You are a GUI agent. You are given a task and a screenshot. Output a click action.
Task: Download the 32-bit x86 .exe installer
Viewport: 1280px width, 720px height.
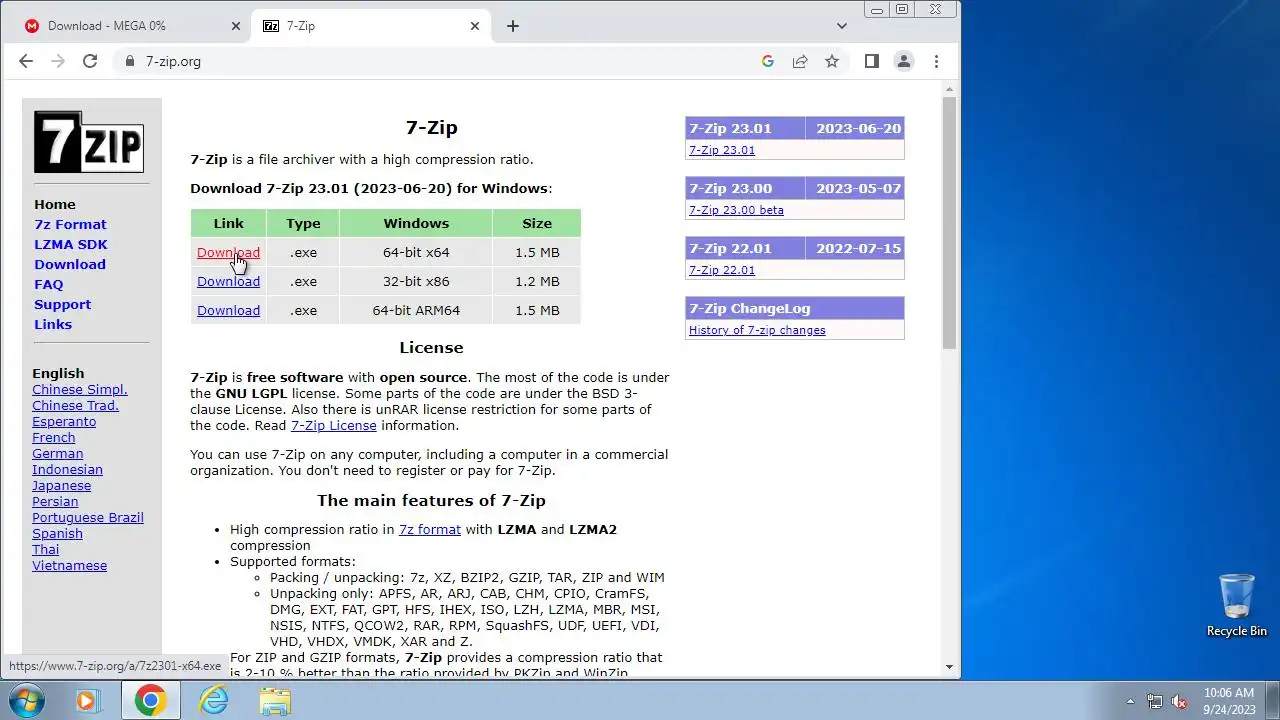pyautogui.click(x=228, y=281)
